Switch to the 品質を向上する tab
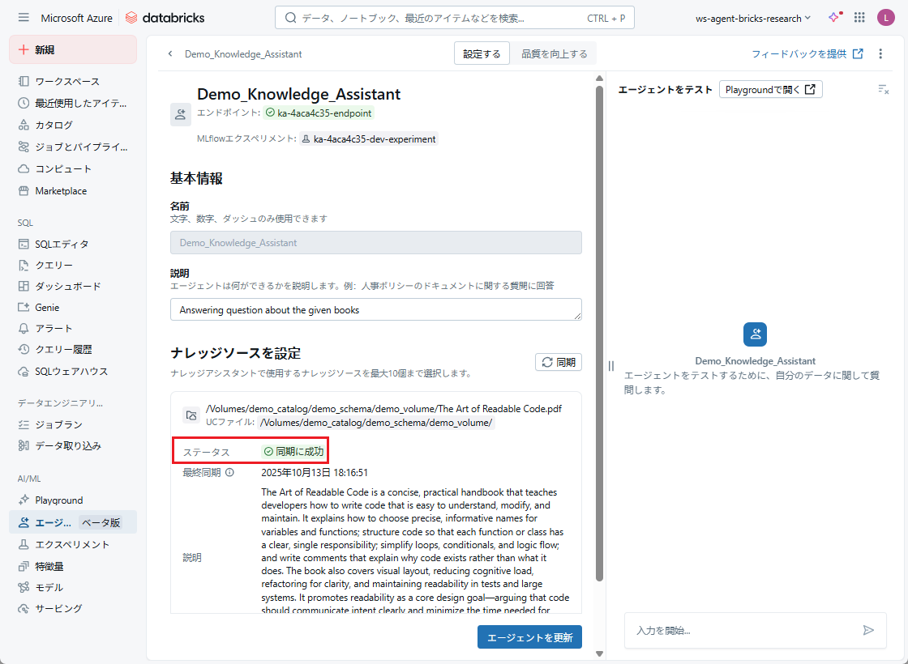908x664 pixels. (x=554, y=54)
